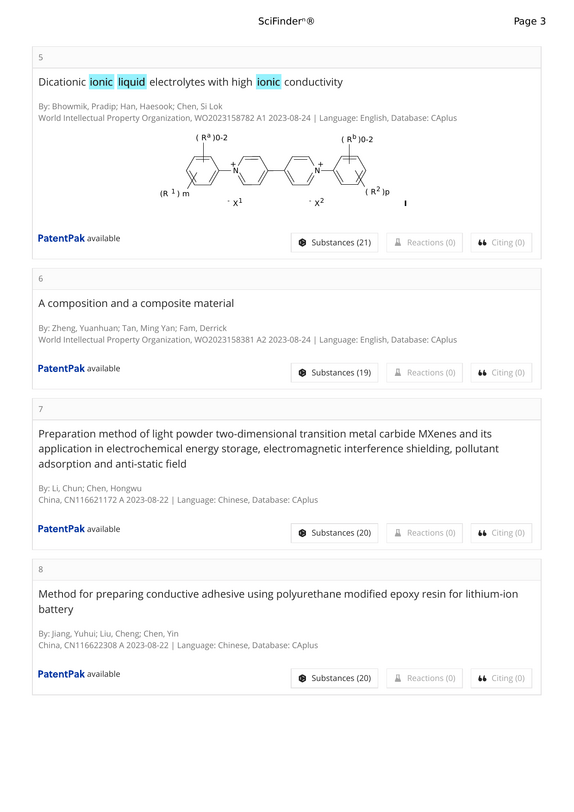Click PatentPak link under result 5
The width and height of the screenshot is (574, 812).
[x=61, y=238]
